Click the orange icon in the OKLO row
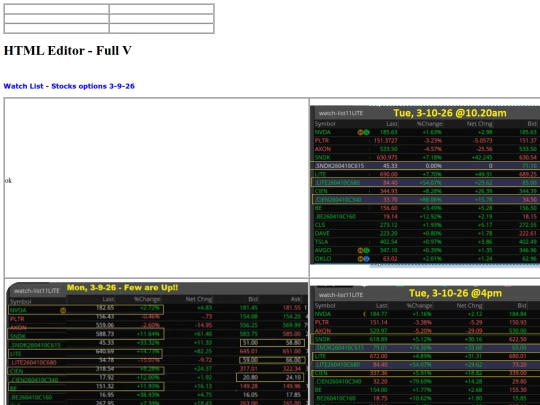This screenshot has height=405, width=540. [360, 259]
